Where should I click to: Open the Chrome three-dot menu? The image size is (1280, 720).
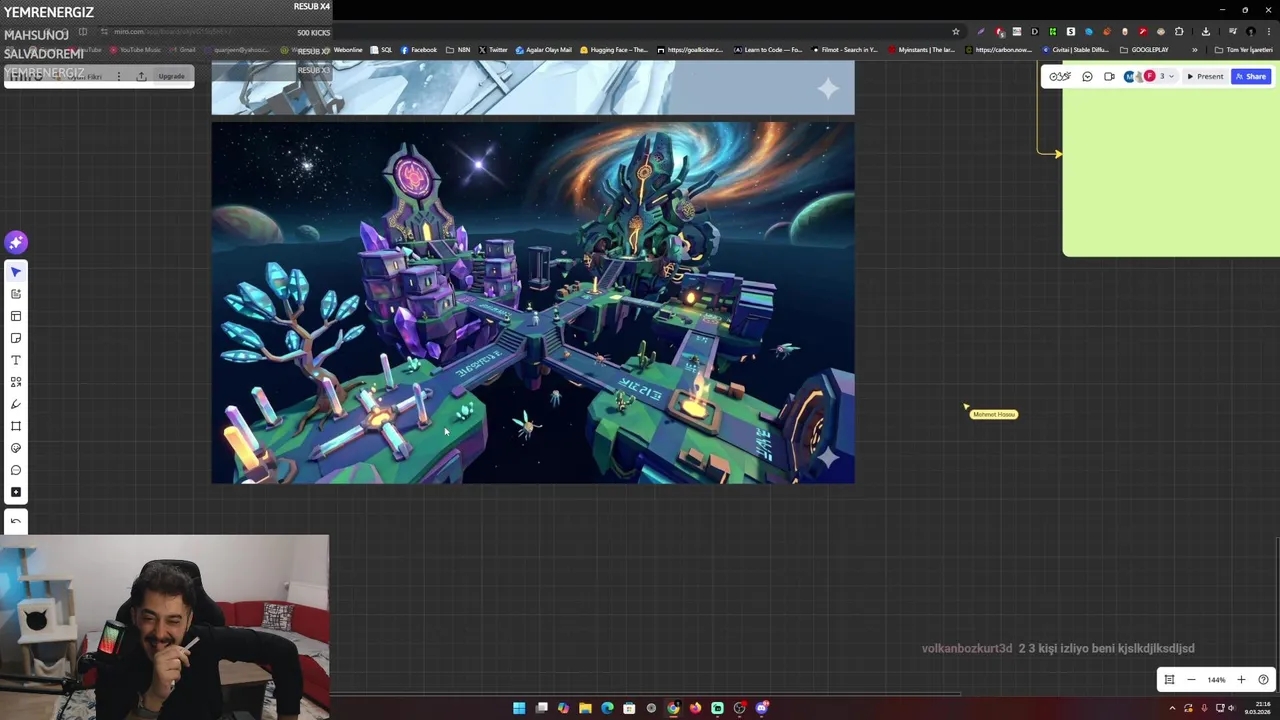click(1268, 32)
